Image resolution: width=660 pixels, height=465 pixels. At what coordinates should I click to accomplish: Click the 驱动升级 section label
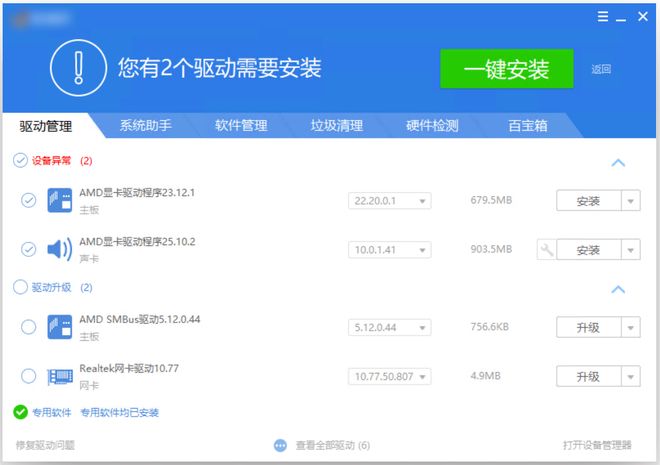[51, 287]
